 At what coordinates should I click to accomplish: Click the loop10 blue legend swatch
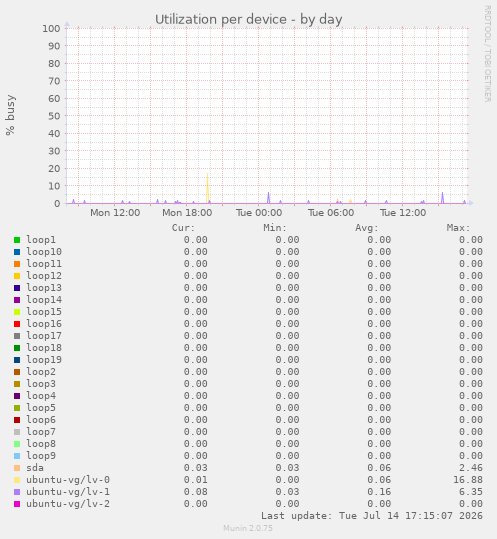[x=17, y=252]
